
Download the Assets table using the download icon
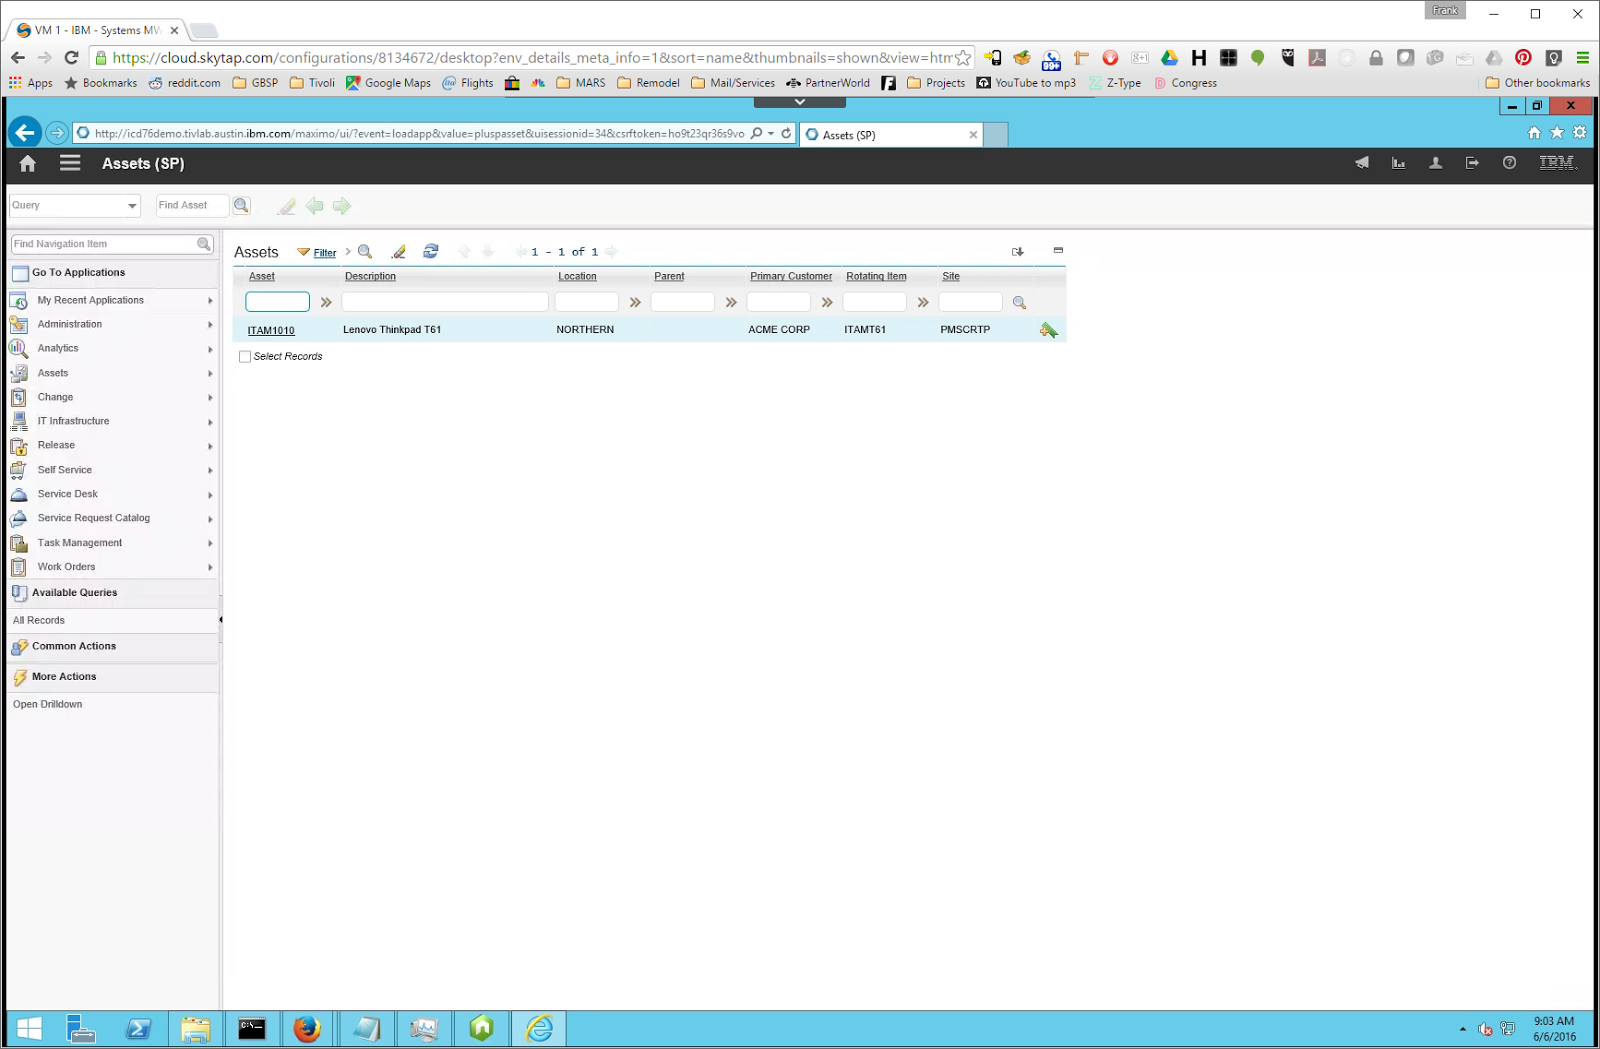[1018, 251]
